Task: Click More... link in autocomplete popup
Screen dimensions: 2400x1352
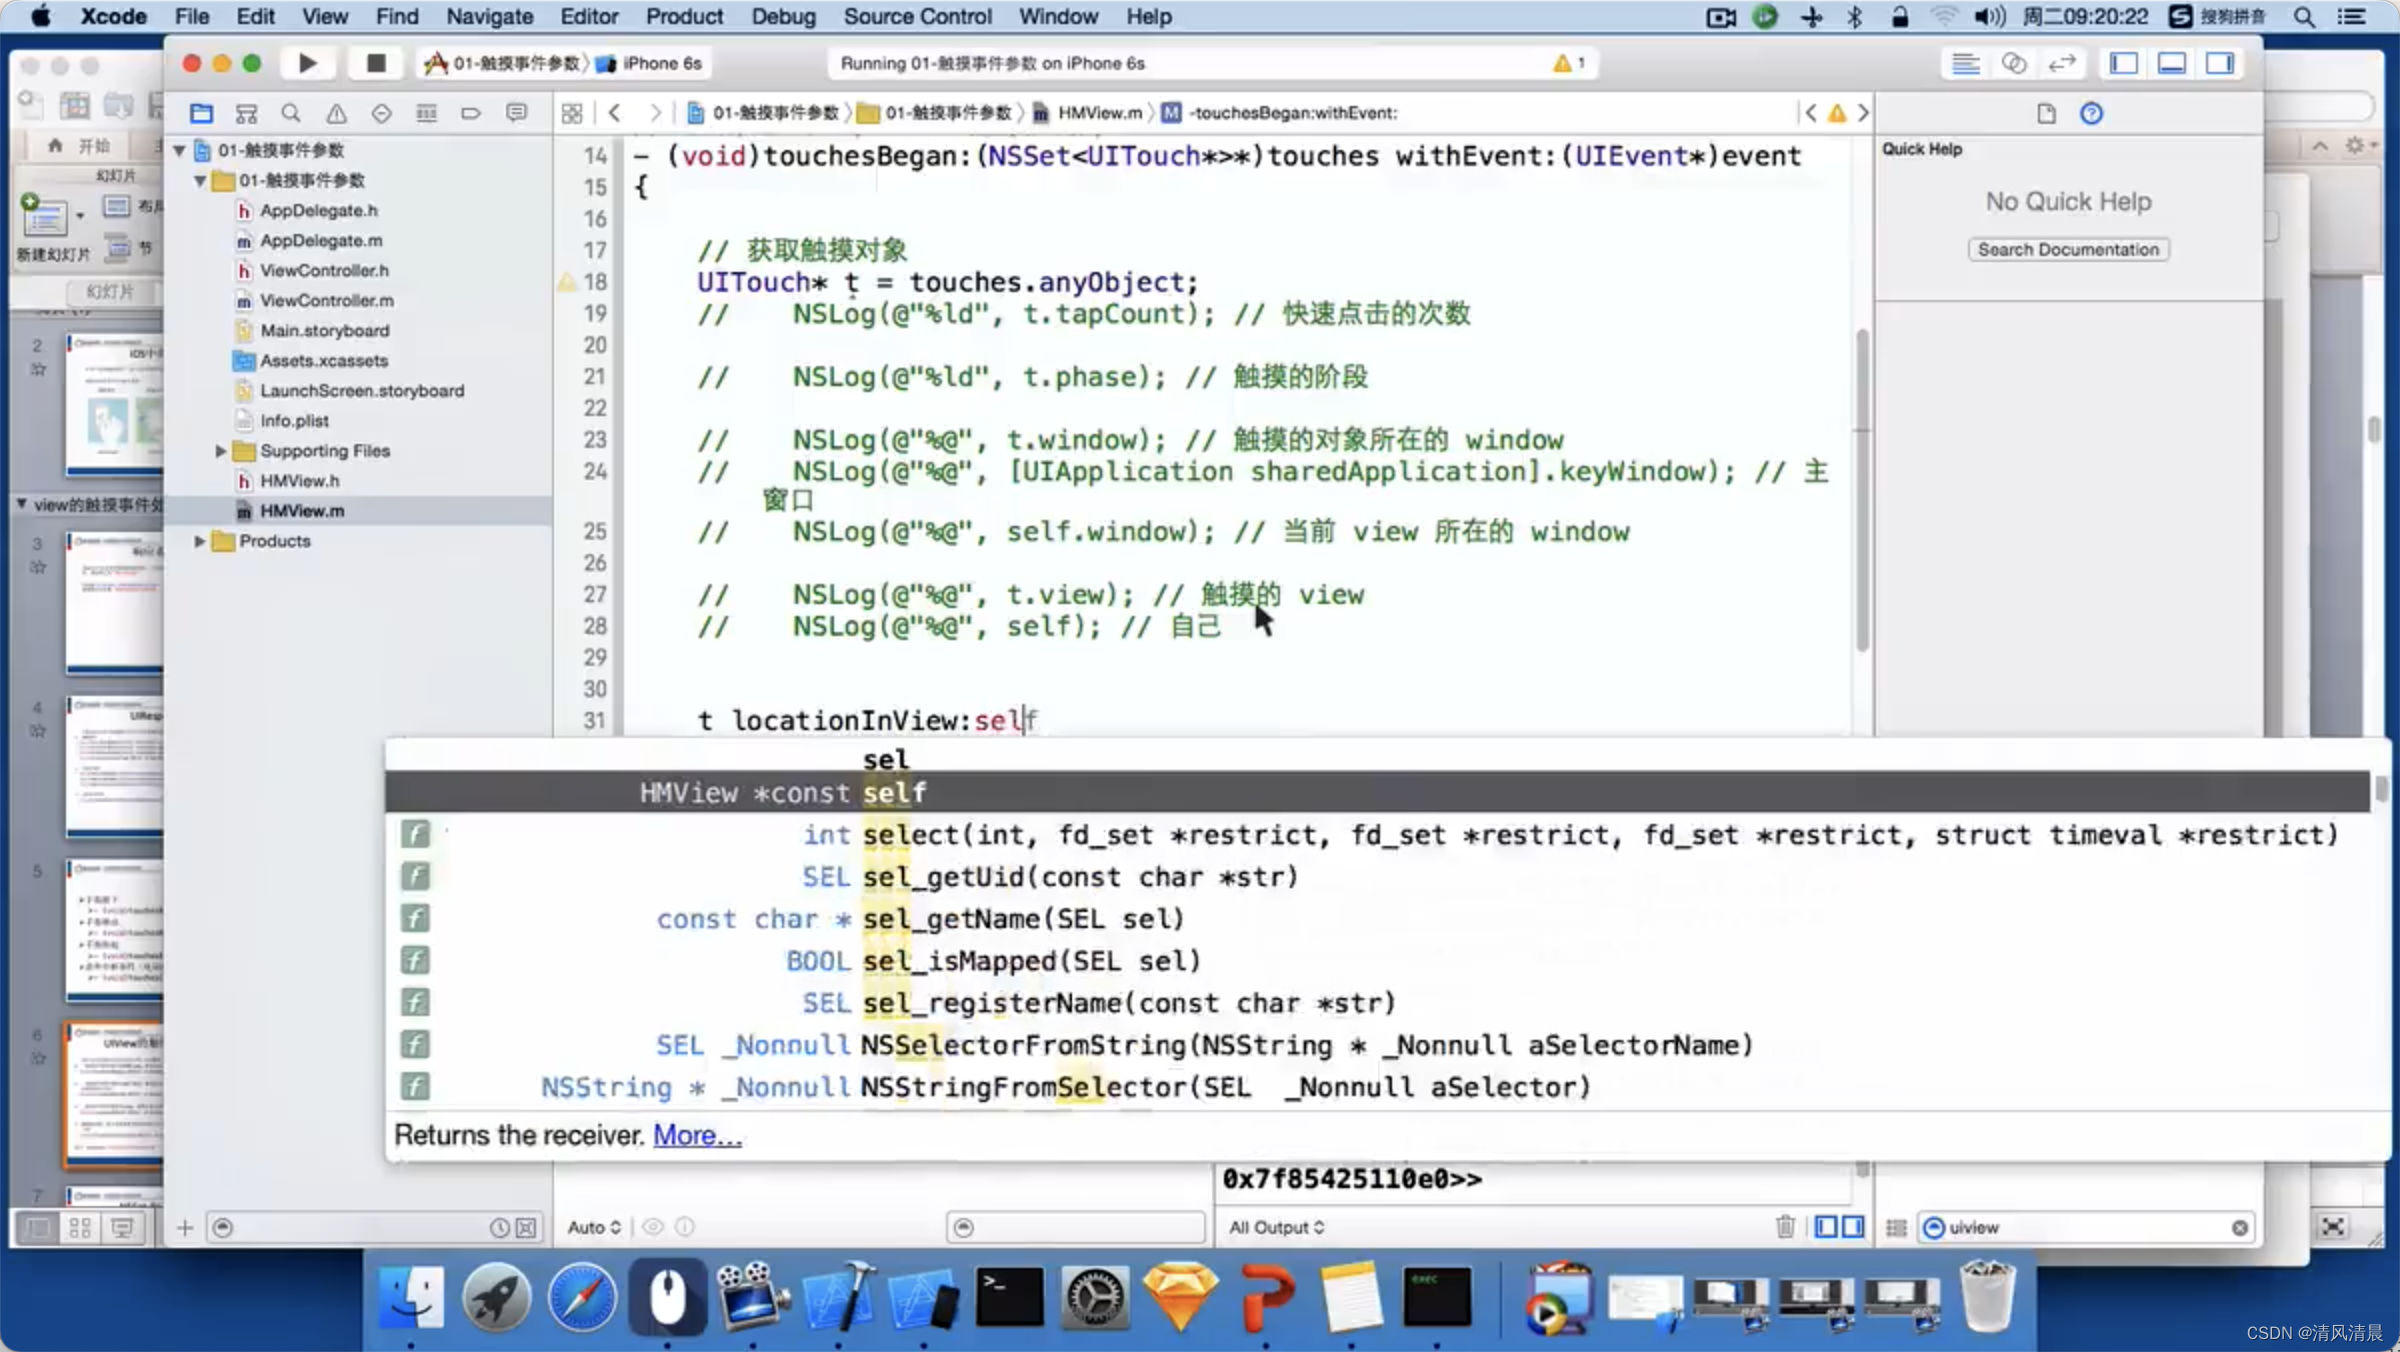Action: click(696, 1134)
